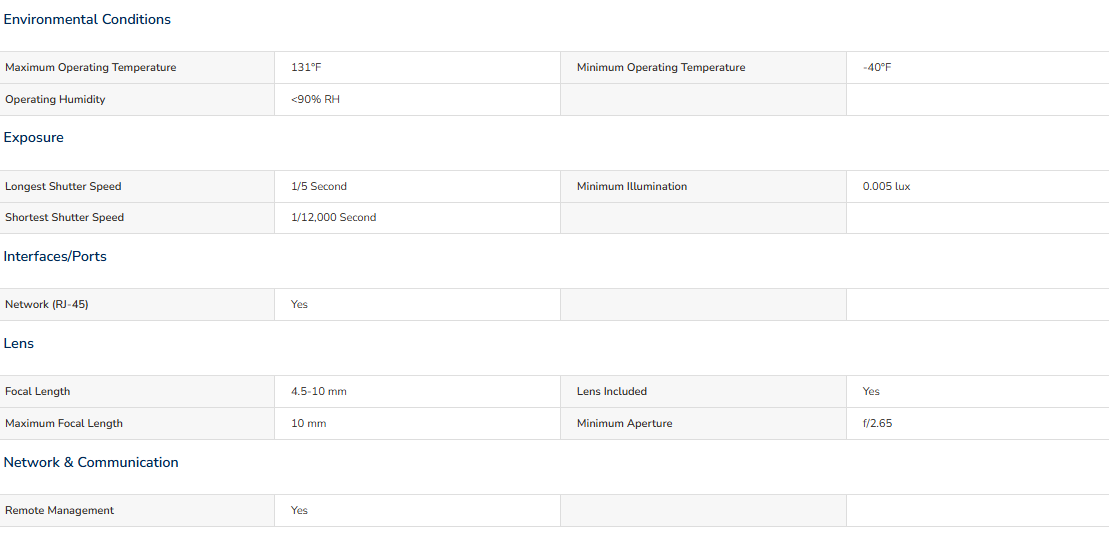Click the Network & Communication heading
The width and height of the screenshot is (1109, 535).
click(x=91, y=462)
